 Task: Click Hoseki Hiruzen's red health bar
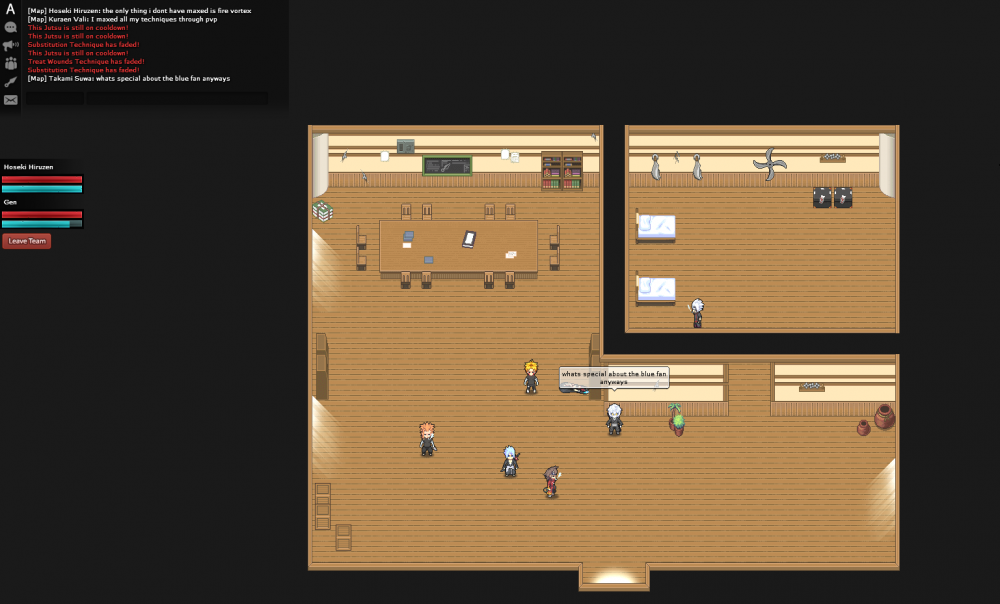[42, 179]
